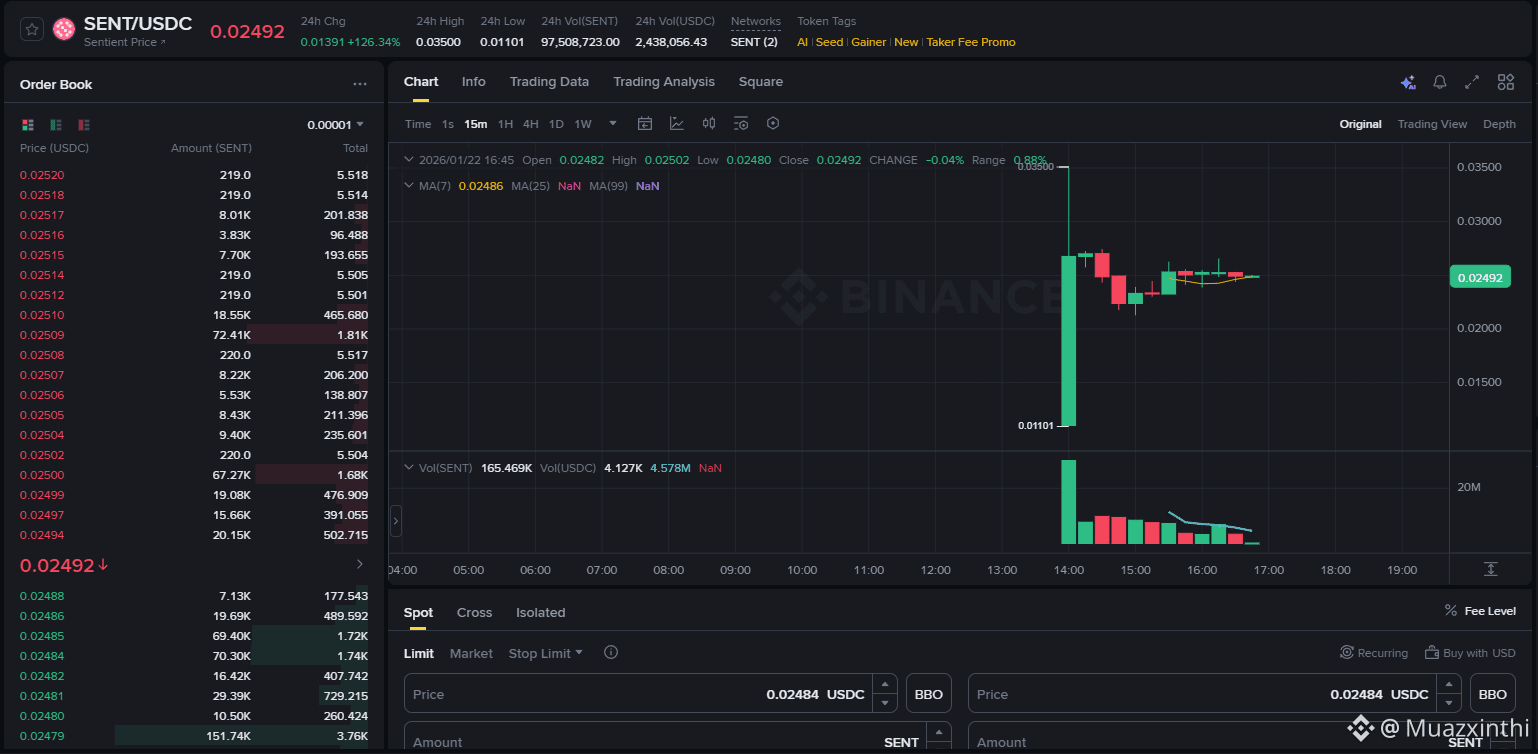This screenshot has width=1538, height=754.
Task: Click the buy Amount input field
Action: 664,738
